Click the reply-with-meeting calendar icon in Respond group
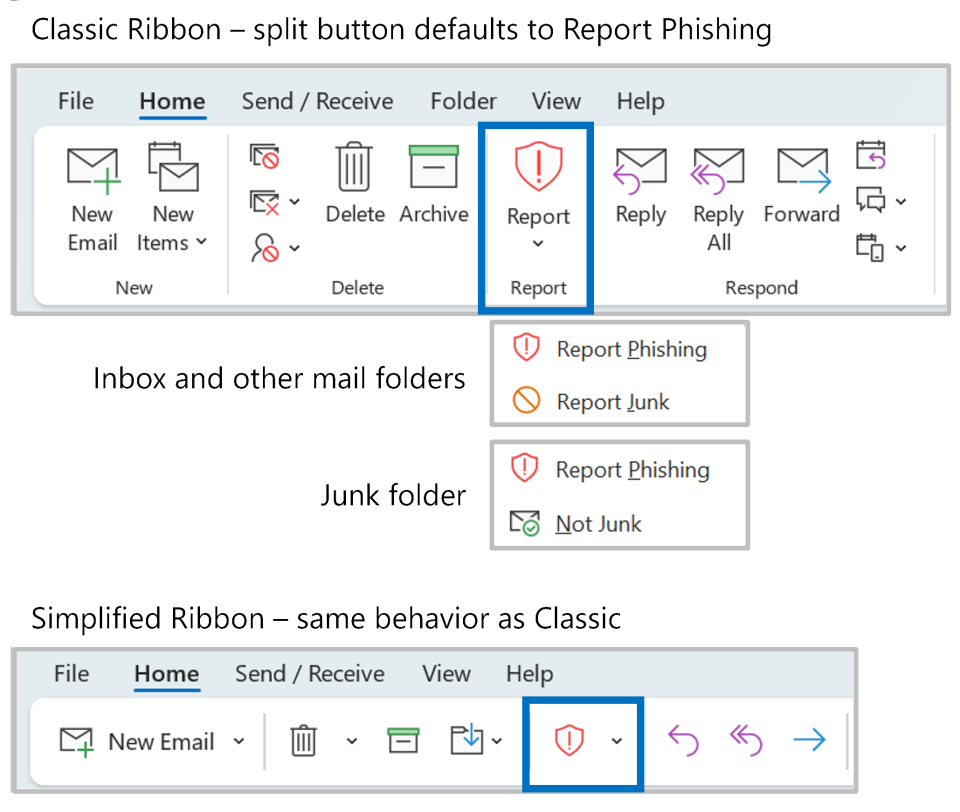This screenshot has width=960, height=812. (871, 156)
